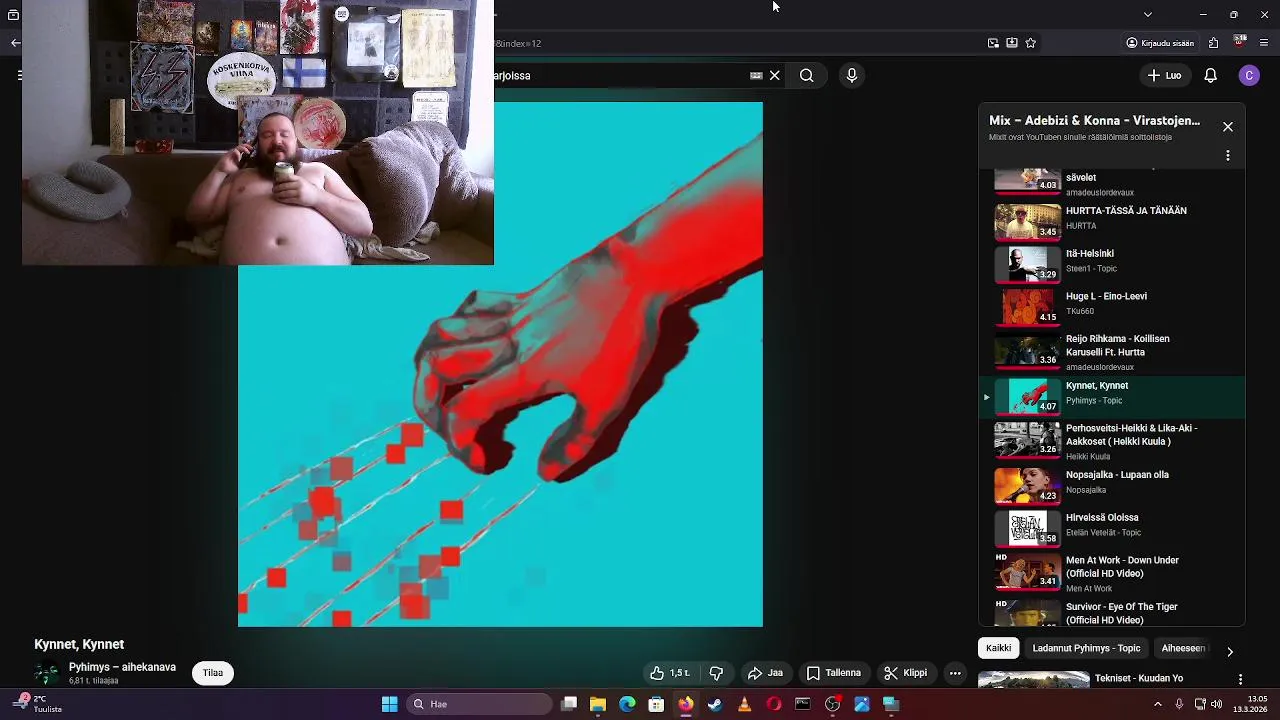Screen dimensions: 1280x720
Task: Play Perhosveitsi-Heikki & Lika-Aki Aakkoset track
Action: 1112,441
